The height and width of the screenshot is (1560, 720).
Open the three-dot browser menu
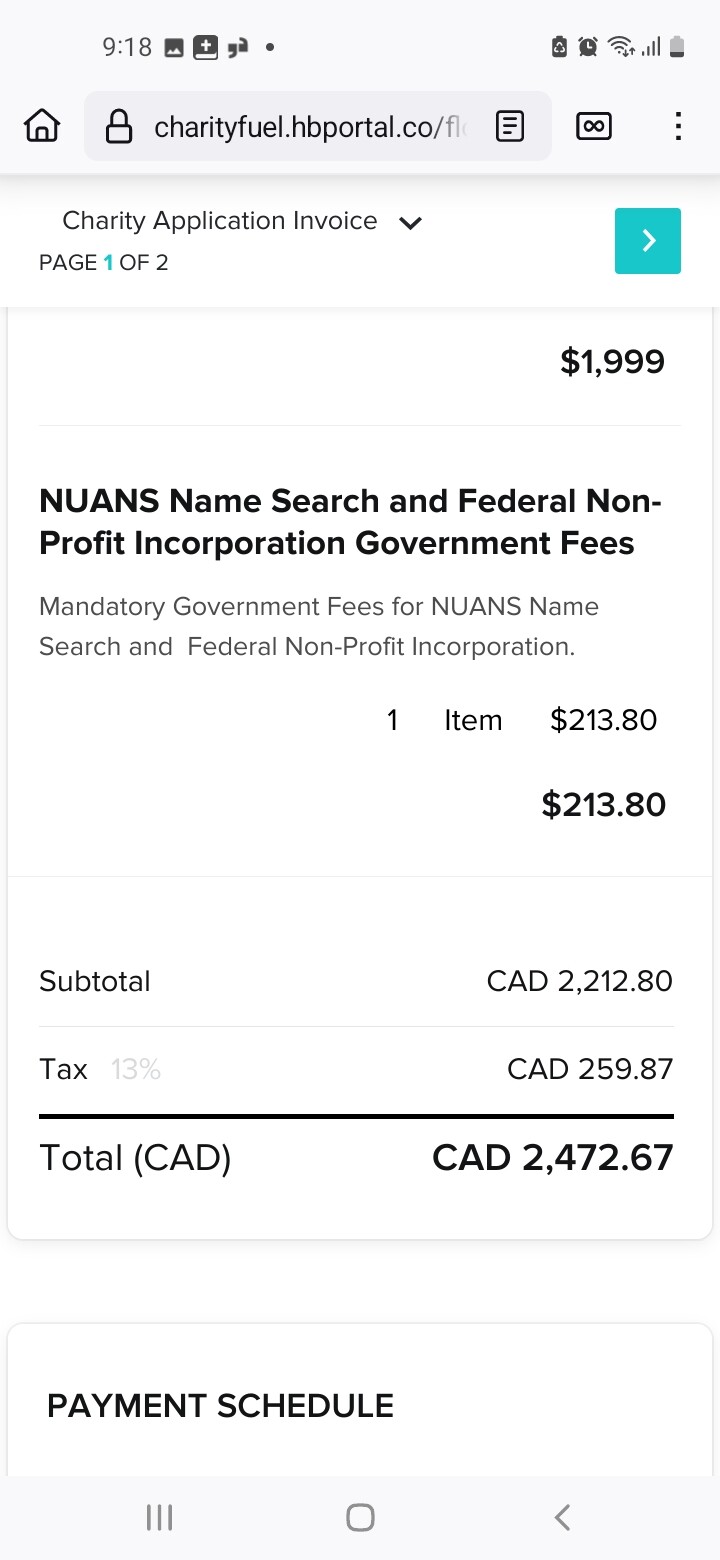pos(678,126)
